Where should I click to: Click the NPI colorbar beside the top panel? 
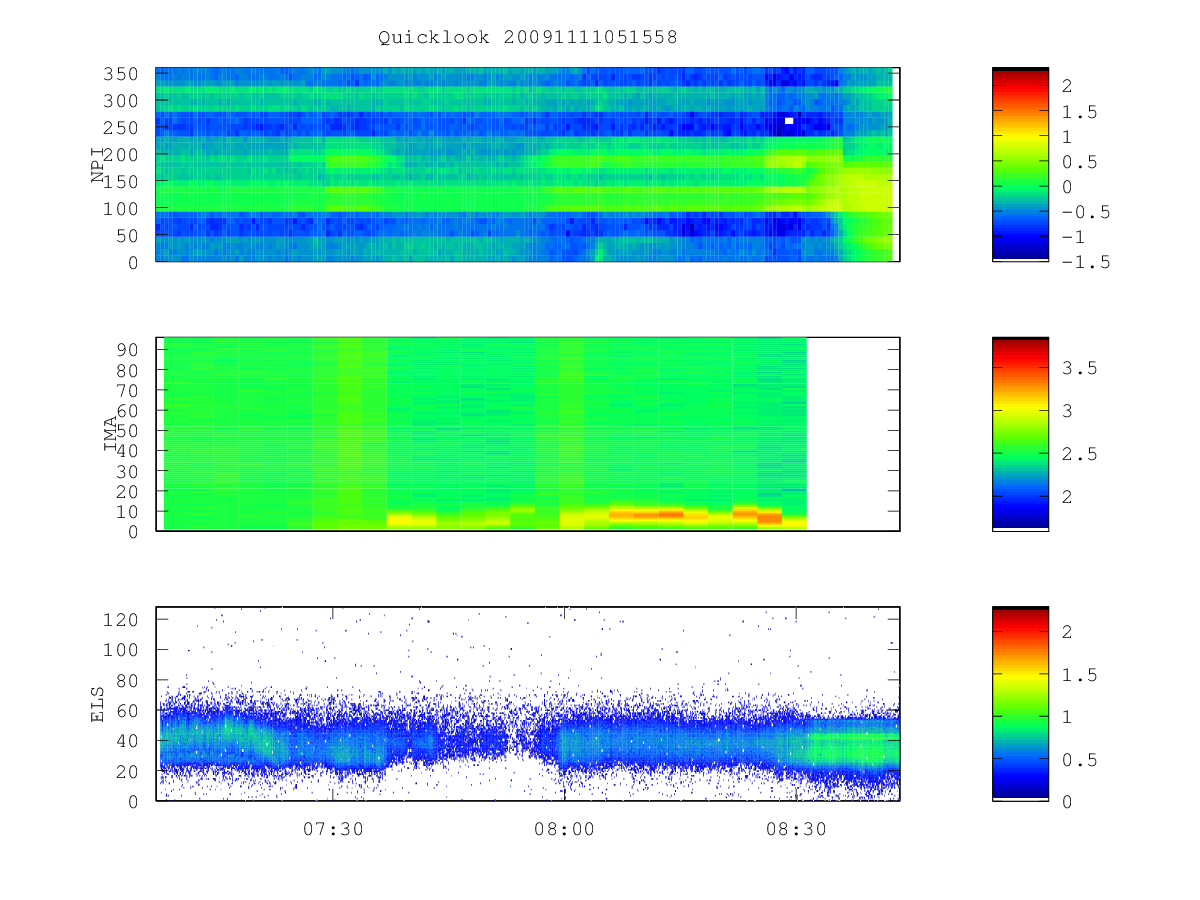pyautogui.click(x=1020, y=165)
